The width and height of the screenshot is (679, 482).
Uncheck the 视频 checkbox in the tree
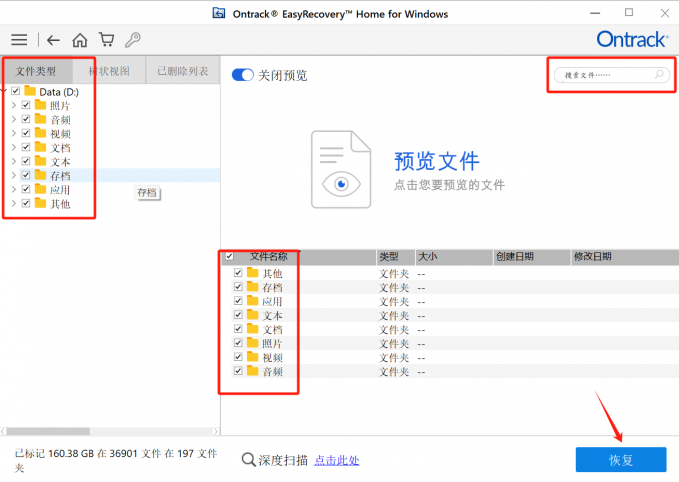(x=26, y=133)
